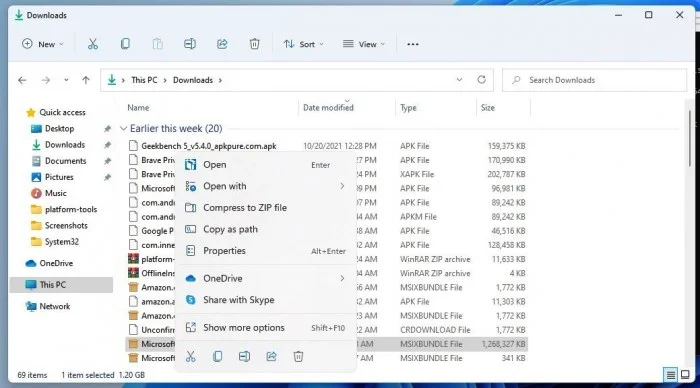Click the Delete trash icon in the top toolbar
The height and width of the screenshot is (388, 700).
tap(254, 44)
